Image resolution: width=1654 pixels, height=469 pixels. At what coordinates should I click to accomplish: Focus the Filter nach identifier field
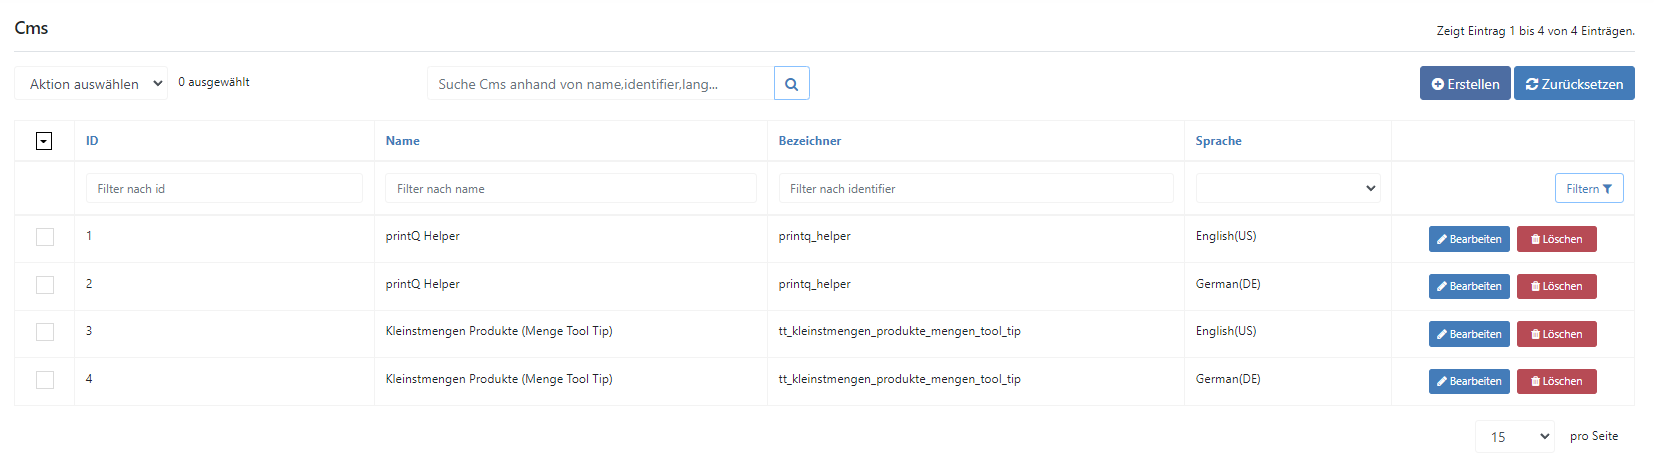click(x=976, y=188)
